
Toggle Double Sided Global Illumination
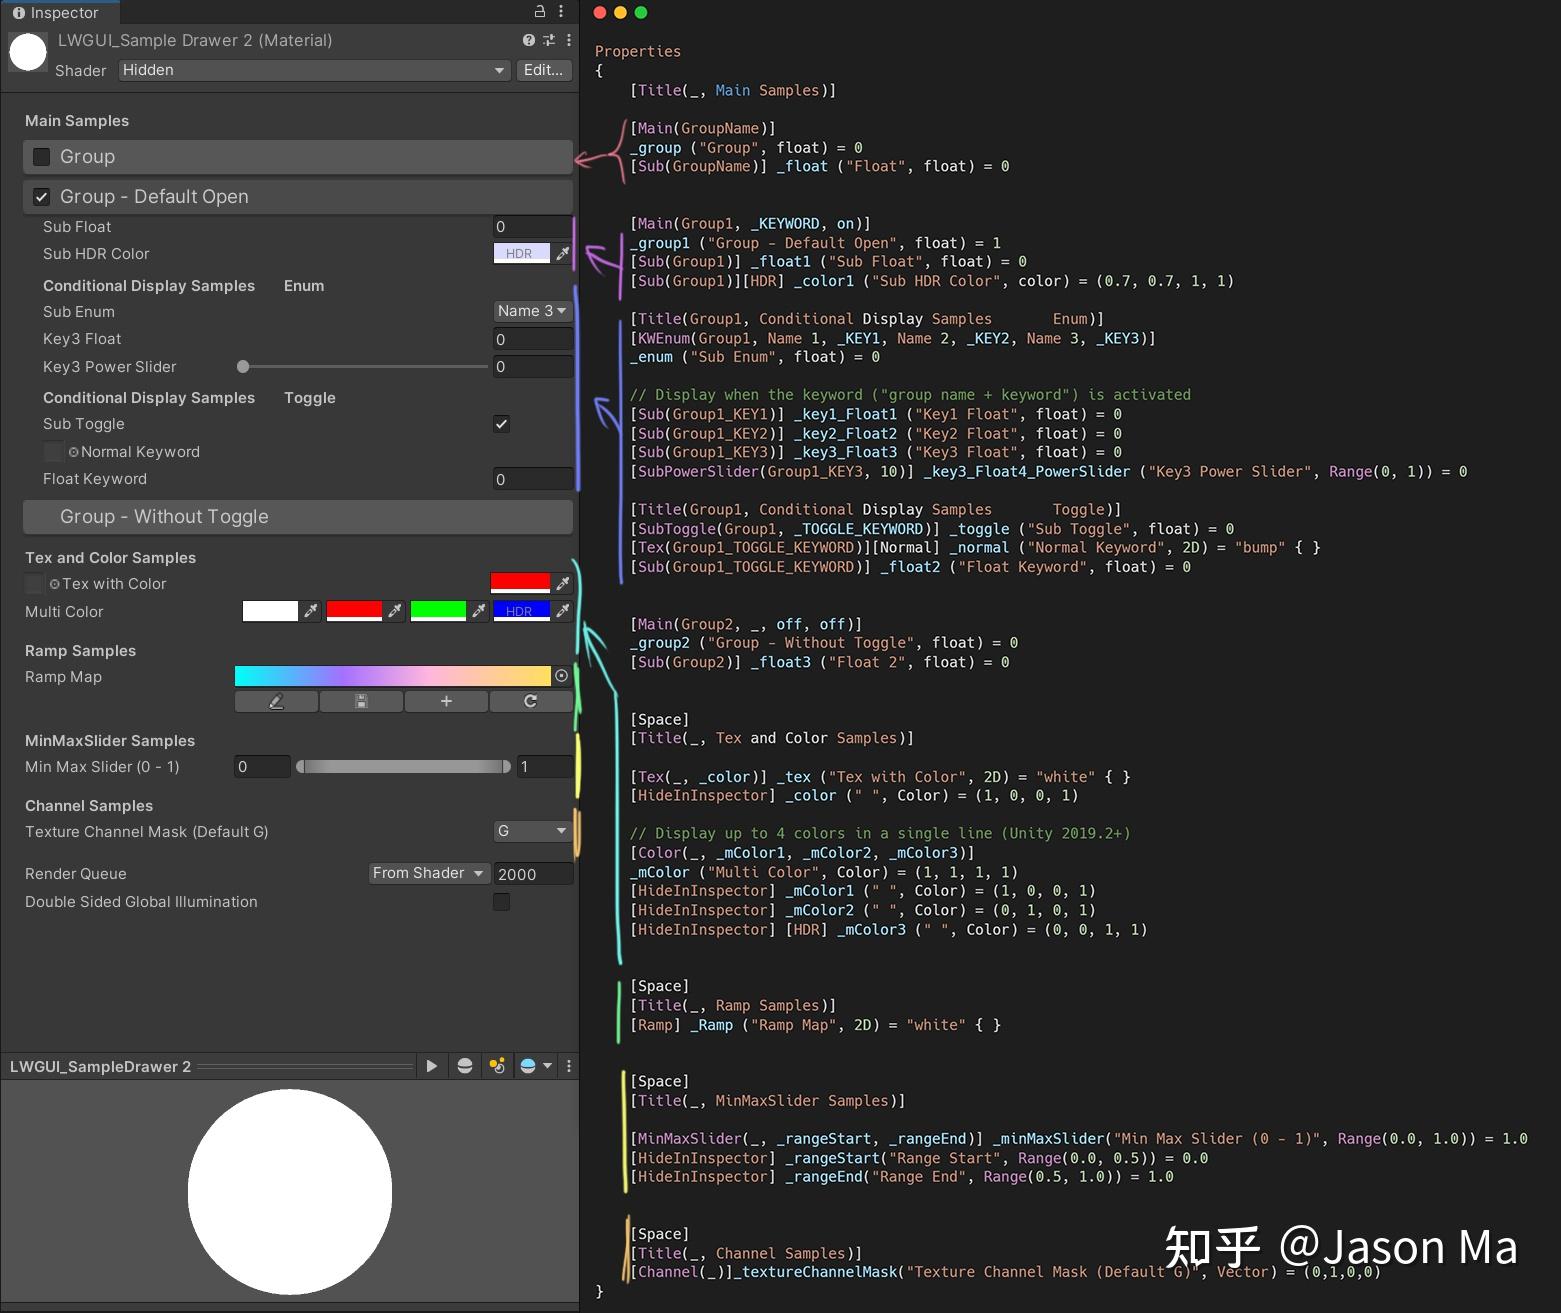pos(501,901)
